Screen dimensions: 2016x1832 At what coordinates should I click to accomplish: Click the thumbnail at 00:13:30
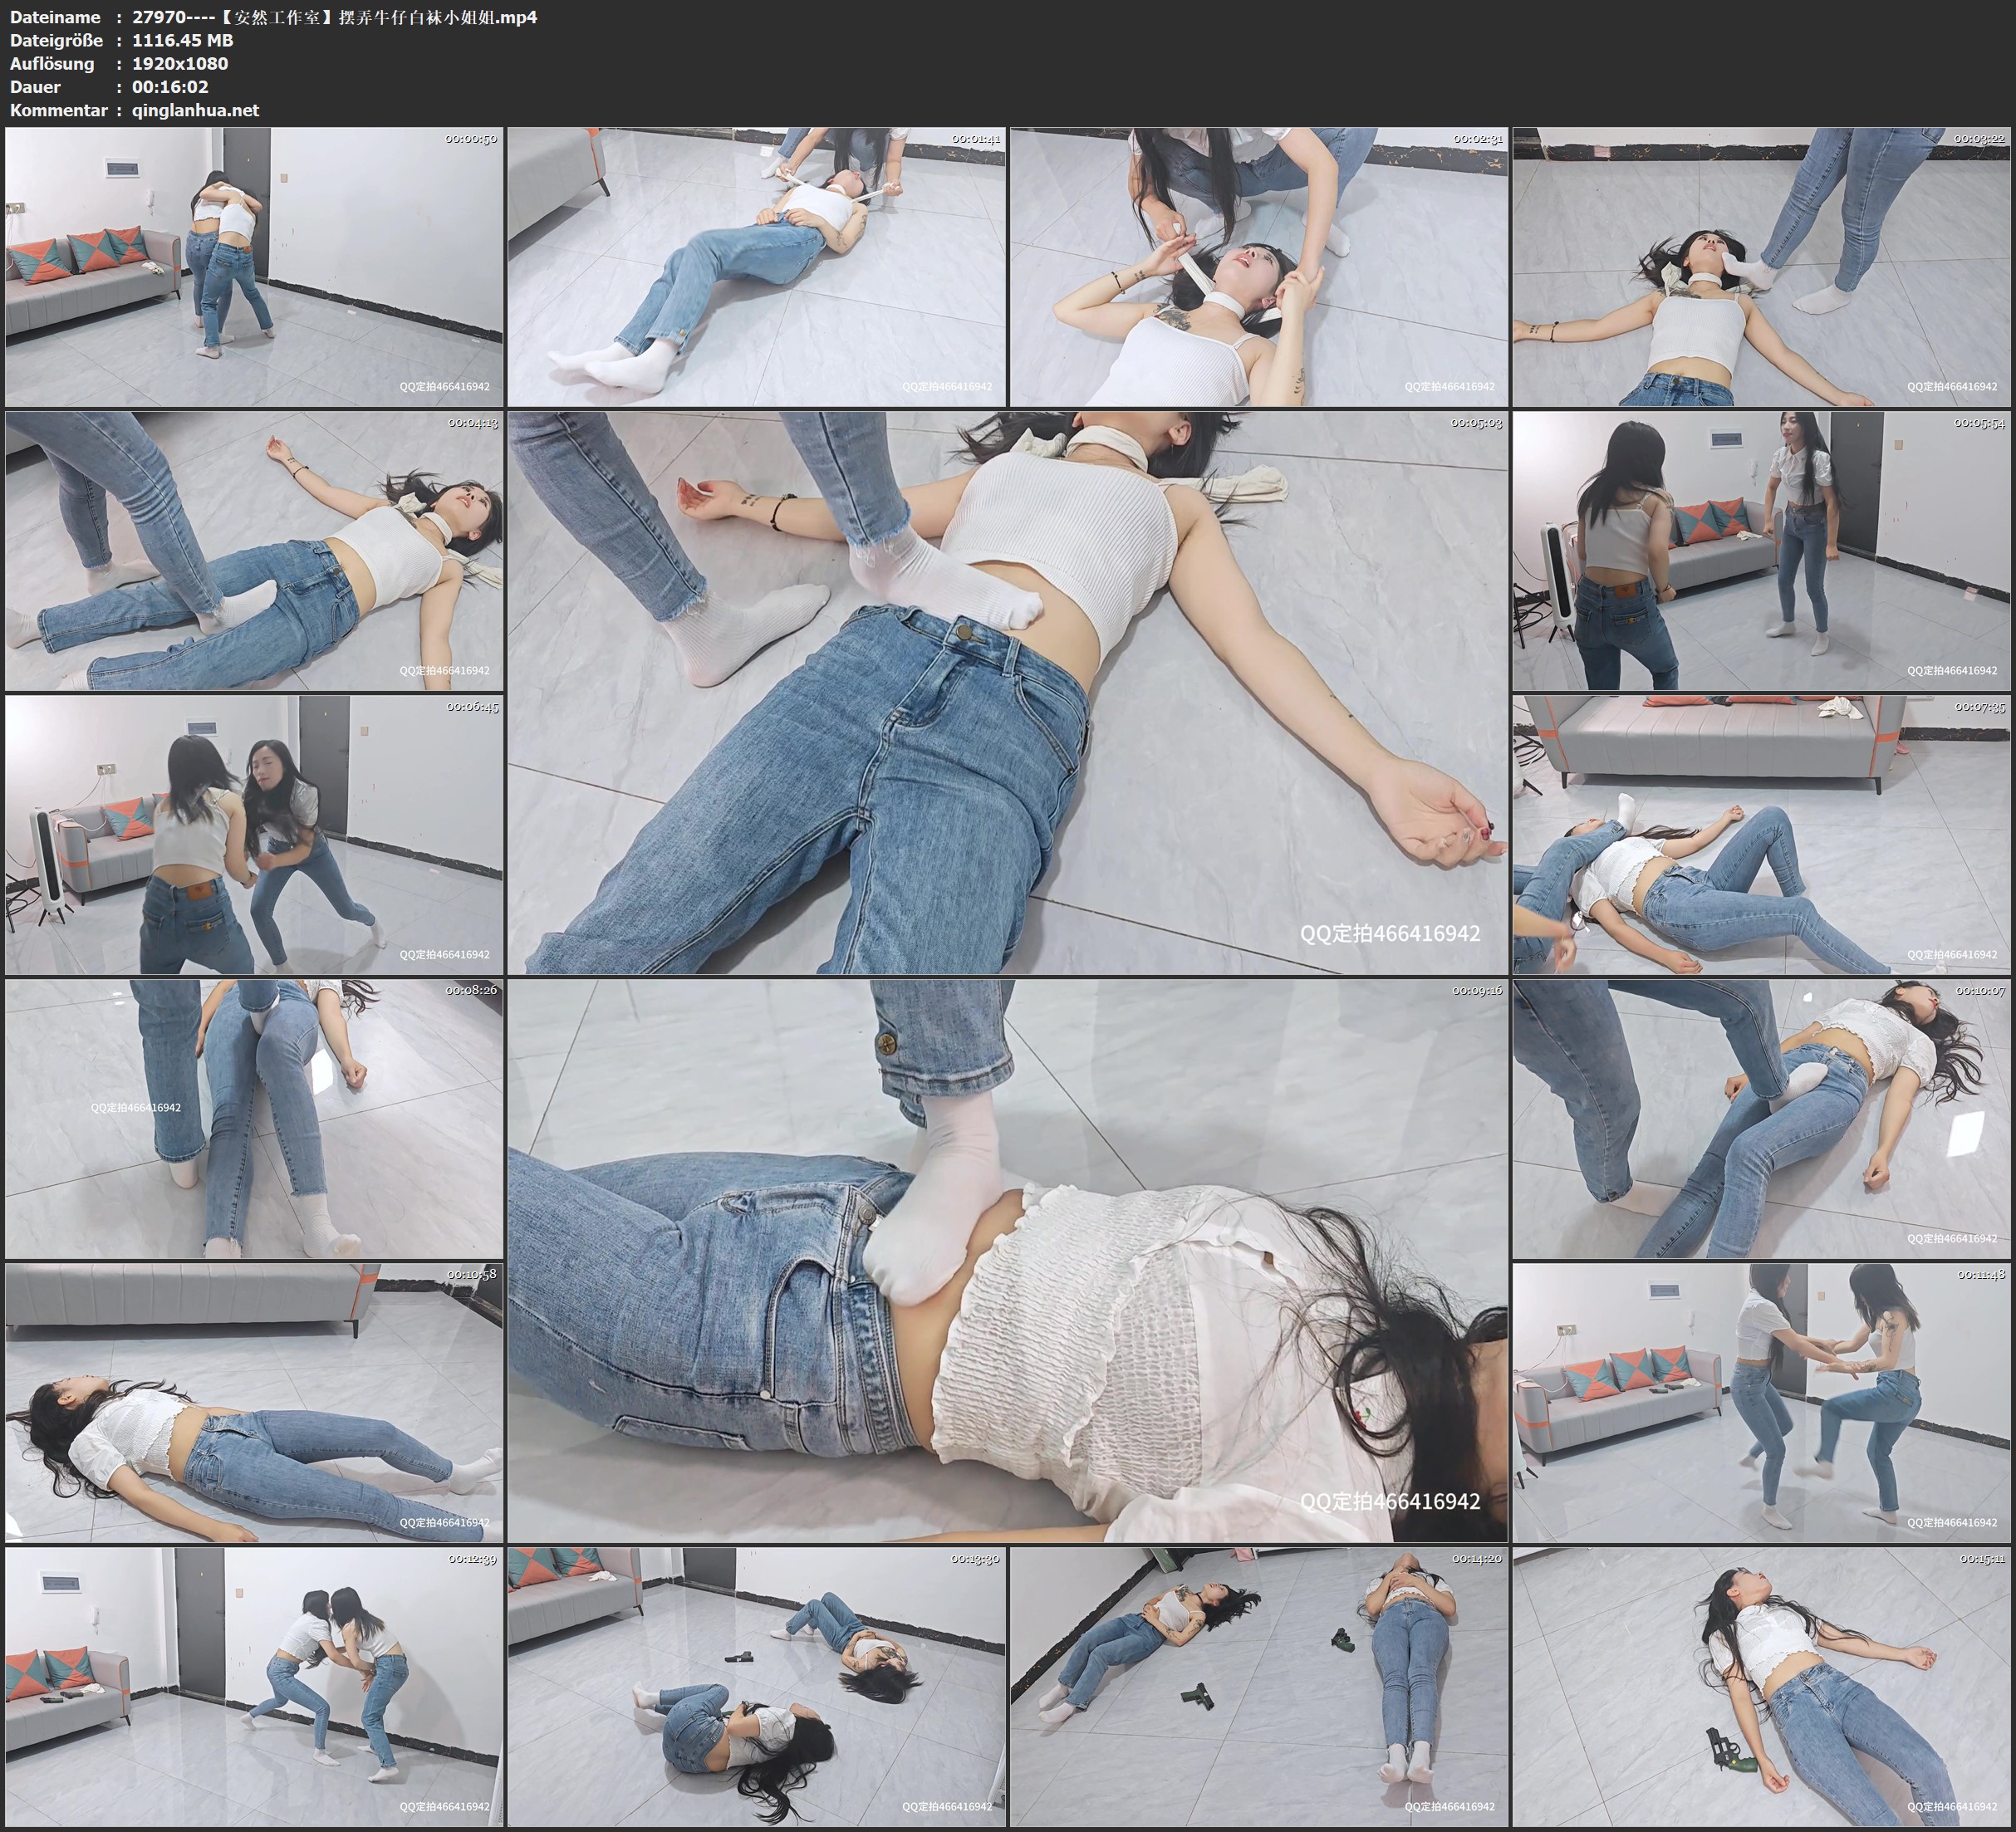pyautogui.click(x=756, y=1687)
